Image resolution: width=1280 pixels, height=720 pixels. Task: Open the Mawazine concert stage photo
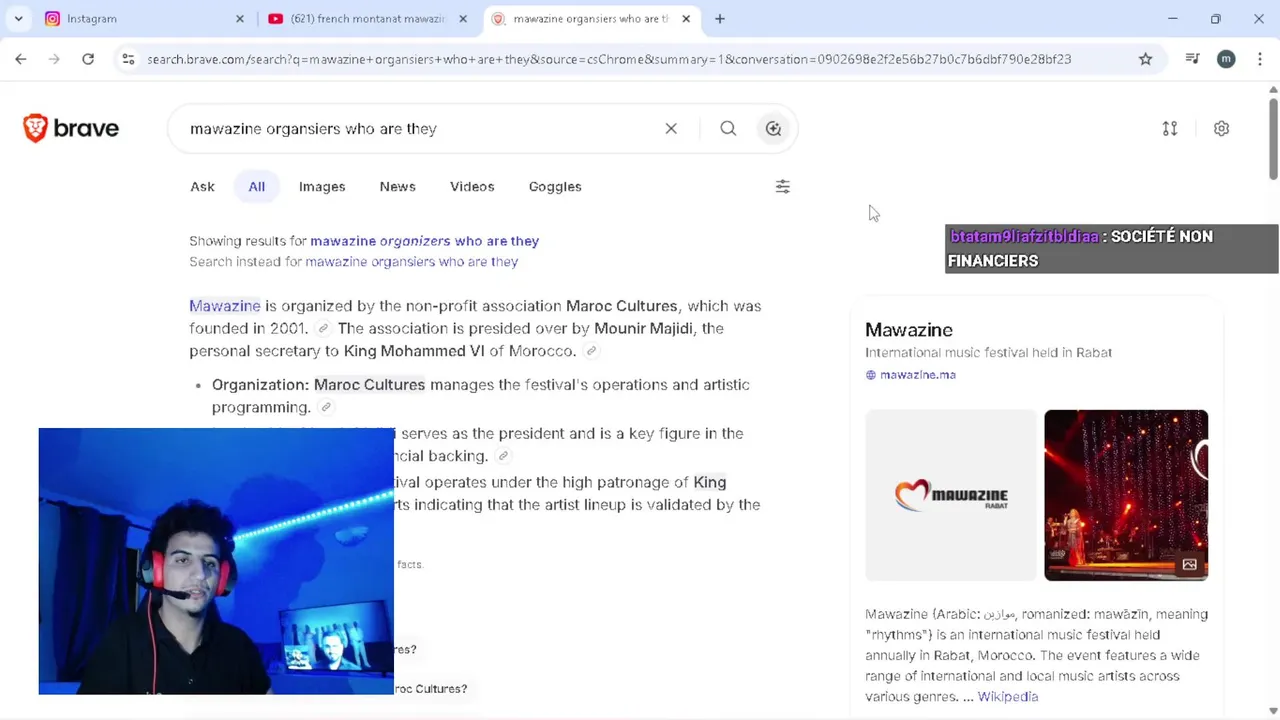1126,495
